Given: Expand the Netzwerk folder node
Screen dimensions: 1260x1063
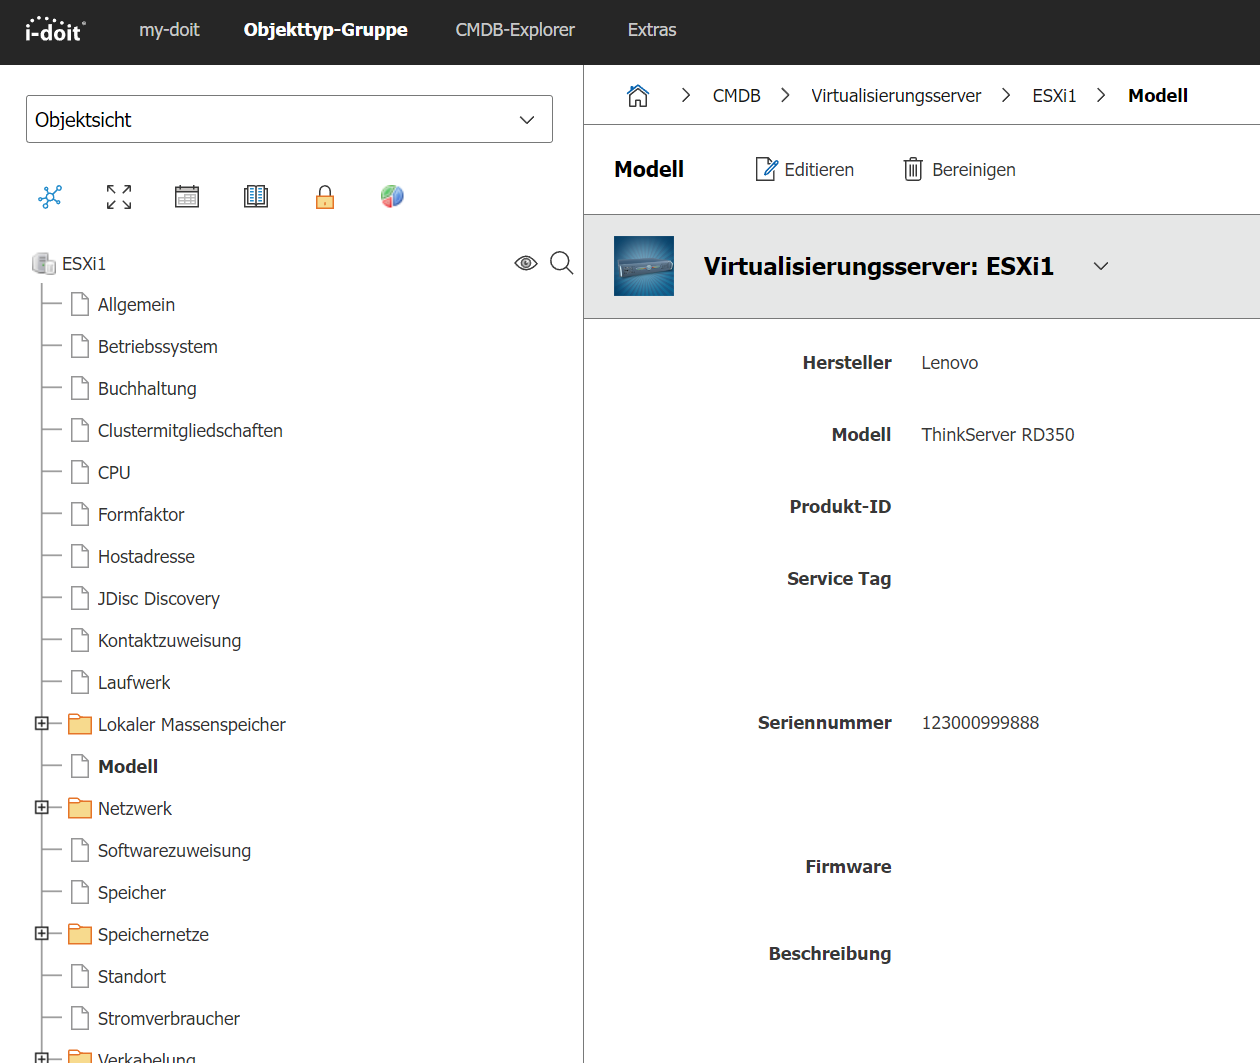Looking at the screenshot, I should [x=42, y=808].
